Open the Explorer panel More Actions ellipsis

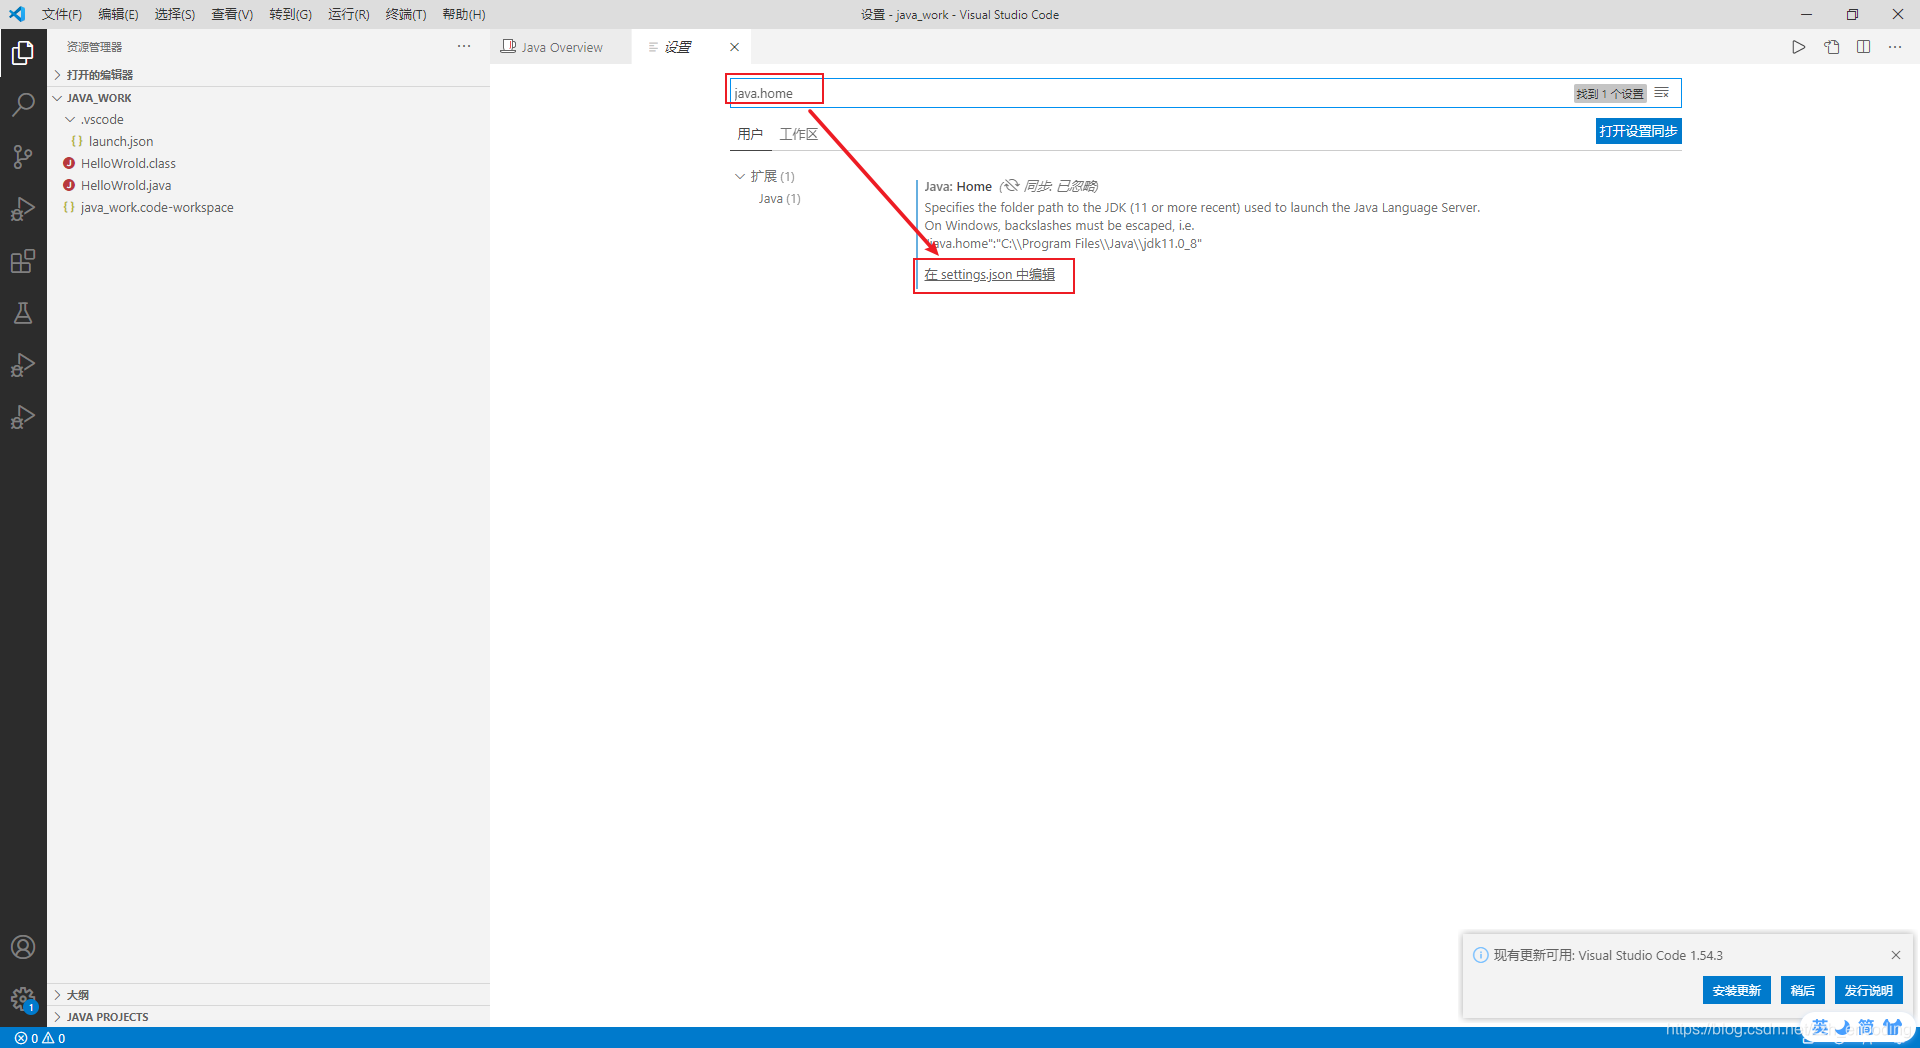click(464, 46)
